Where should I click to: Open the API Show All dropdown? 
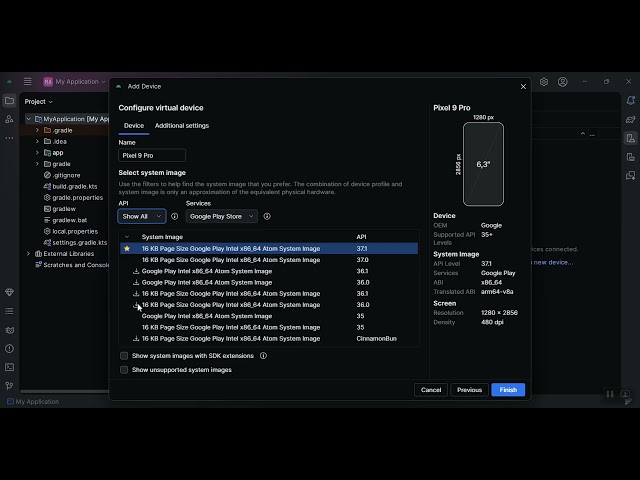142,216
